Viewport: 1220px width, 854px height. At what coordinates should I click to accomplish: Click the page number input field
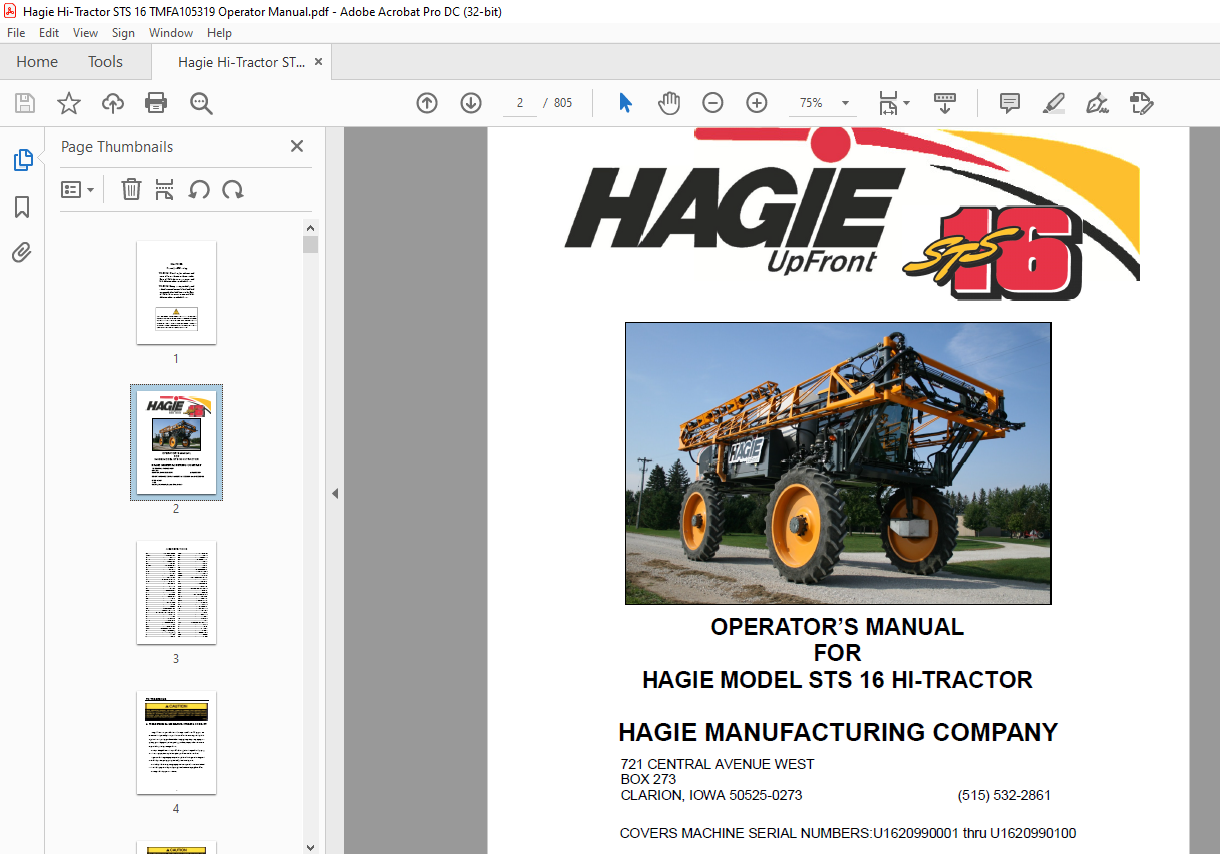(520, 103)
